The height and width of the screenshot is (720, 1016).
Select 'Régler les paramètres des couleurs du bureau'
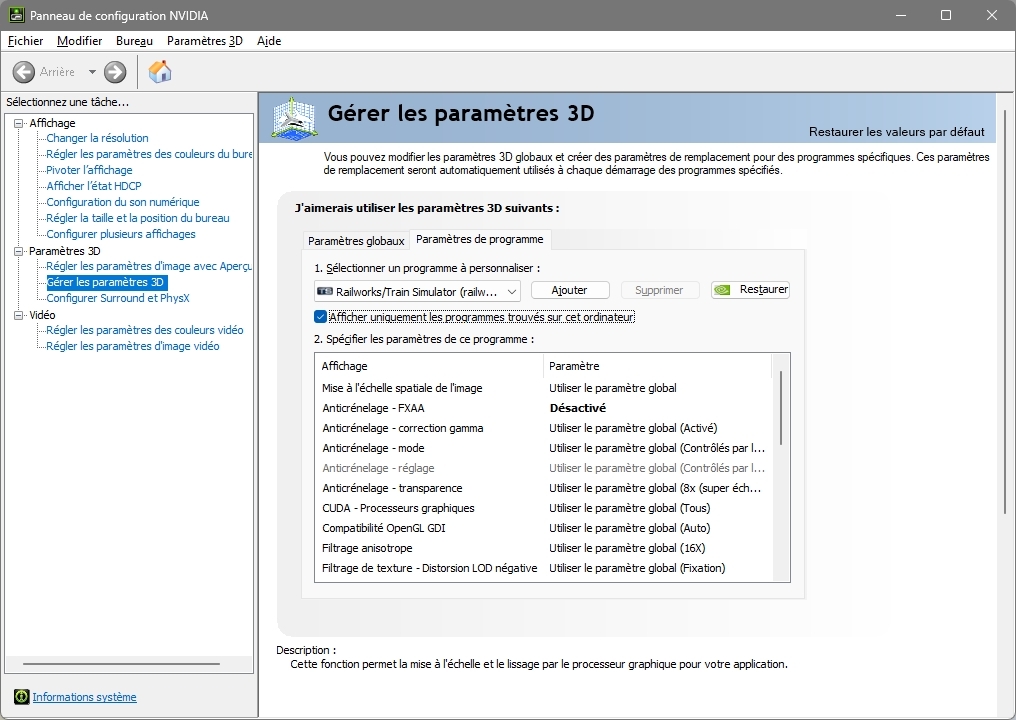(x=149, y=154)
